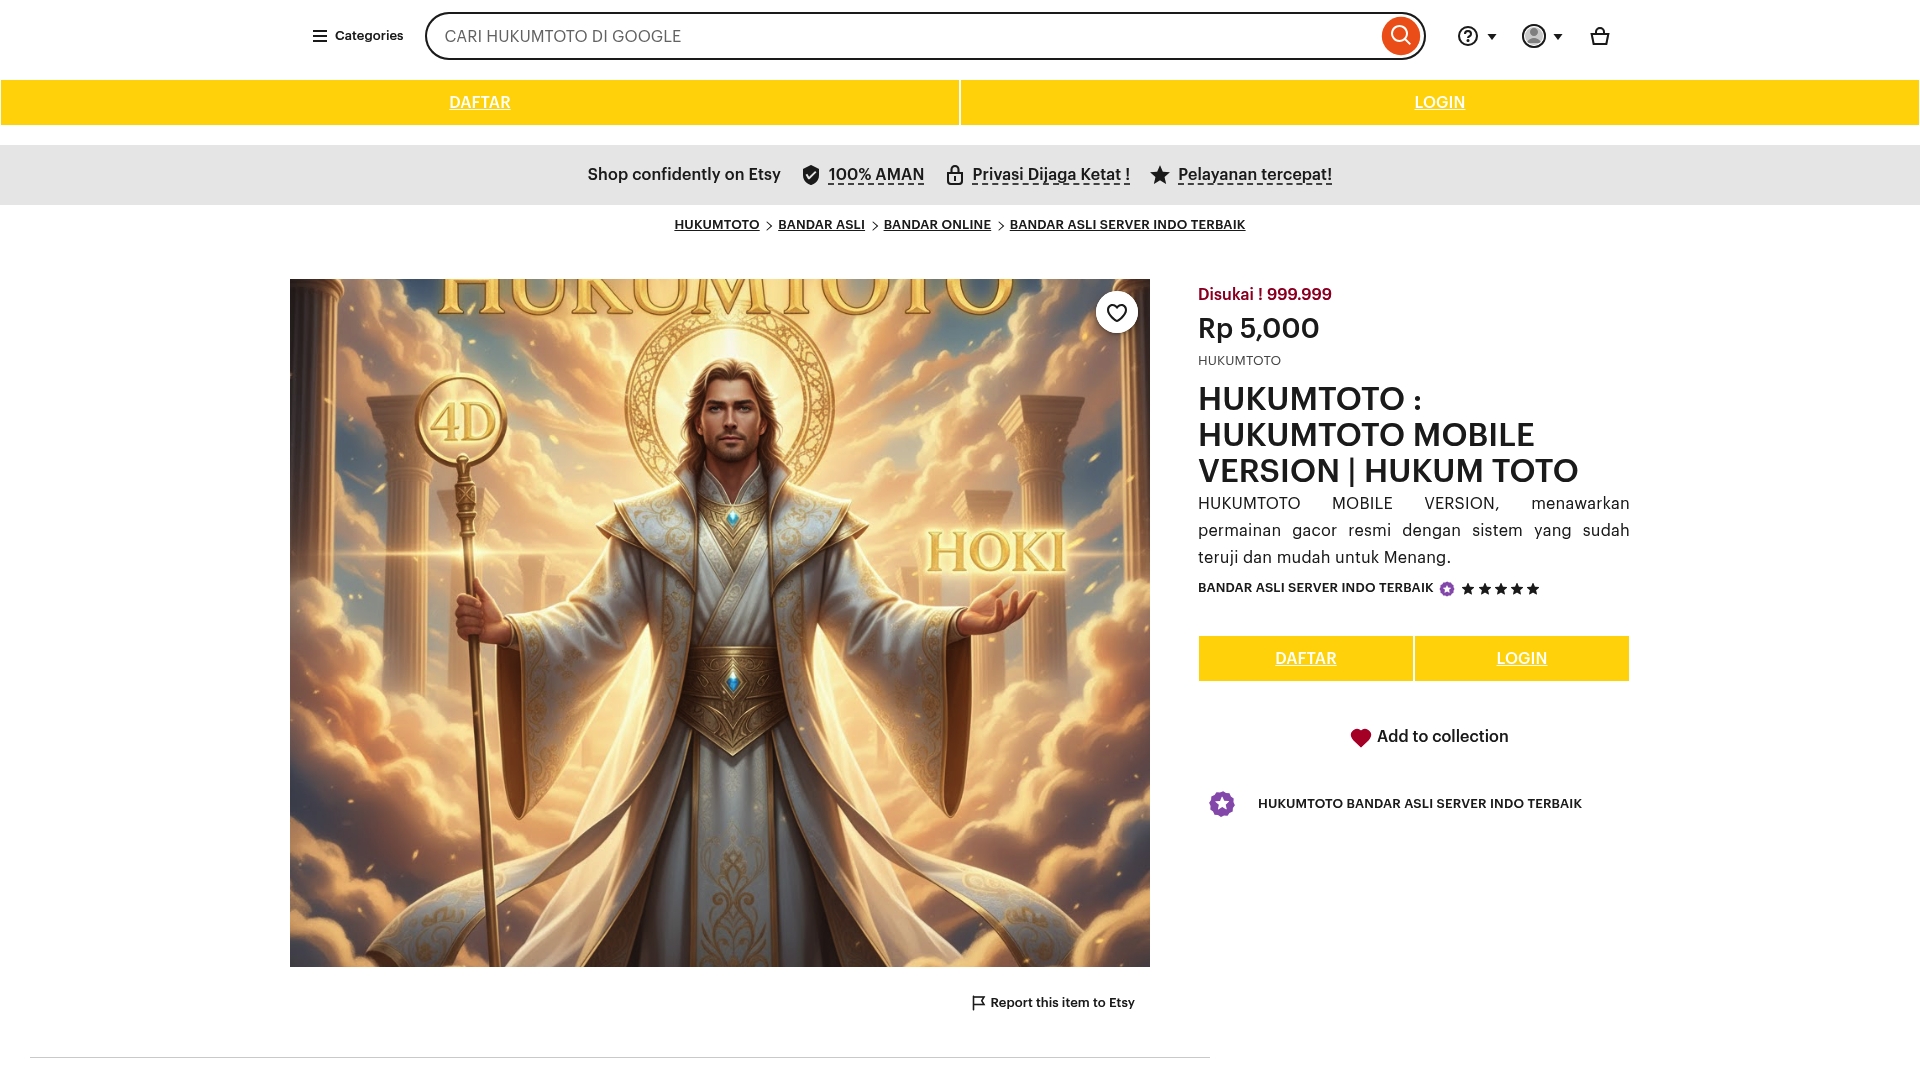Viewport: 1920px width, 1080px height.
Task: Click the DAFTAR tab in yellow top bar
Action: tap(480, 102)
